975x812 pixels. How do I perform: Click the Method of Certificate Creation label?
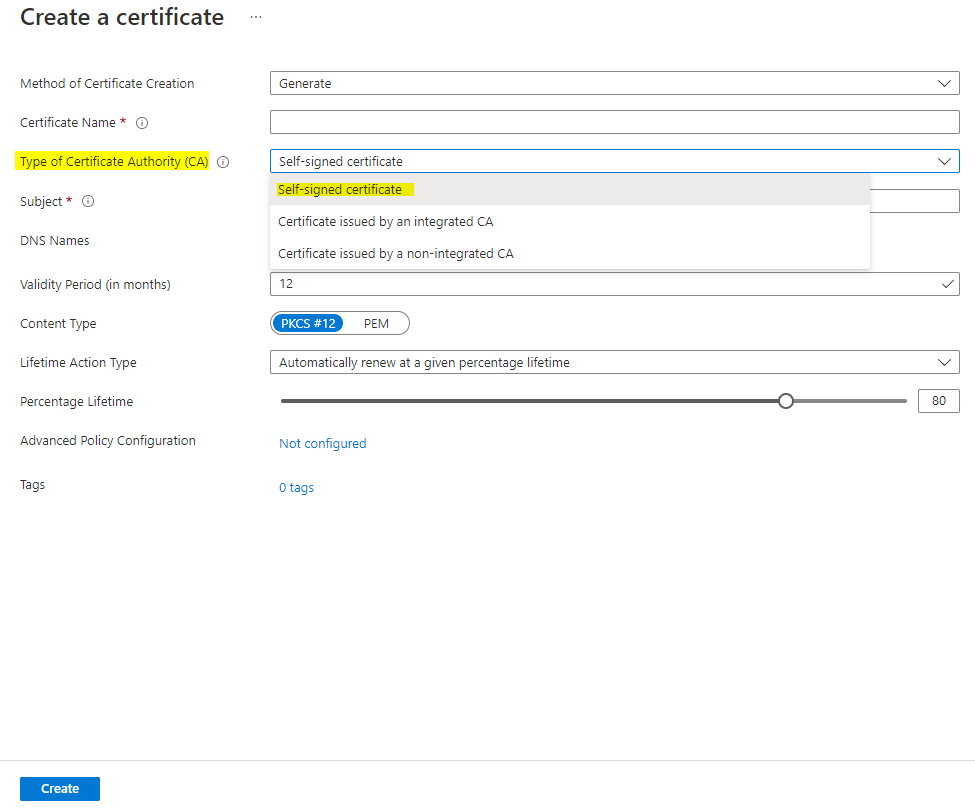click(107, 83)
